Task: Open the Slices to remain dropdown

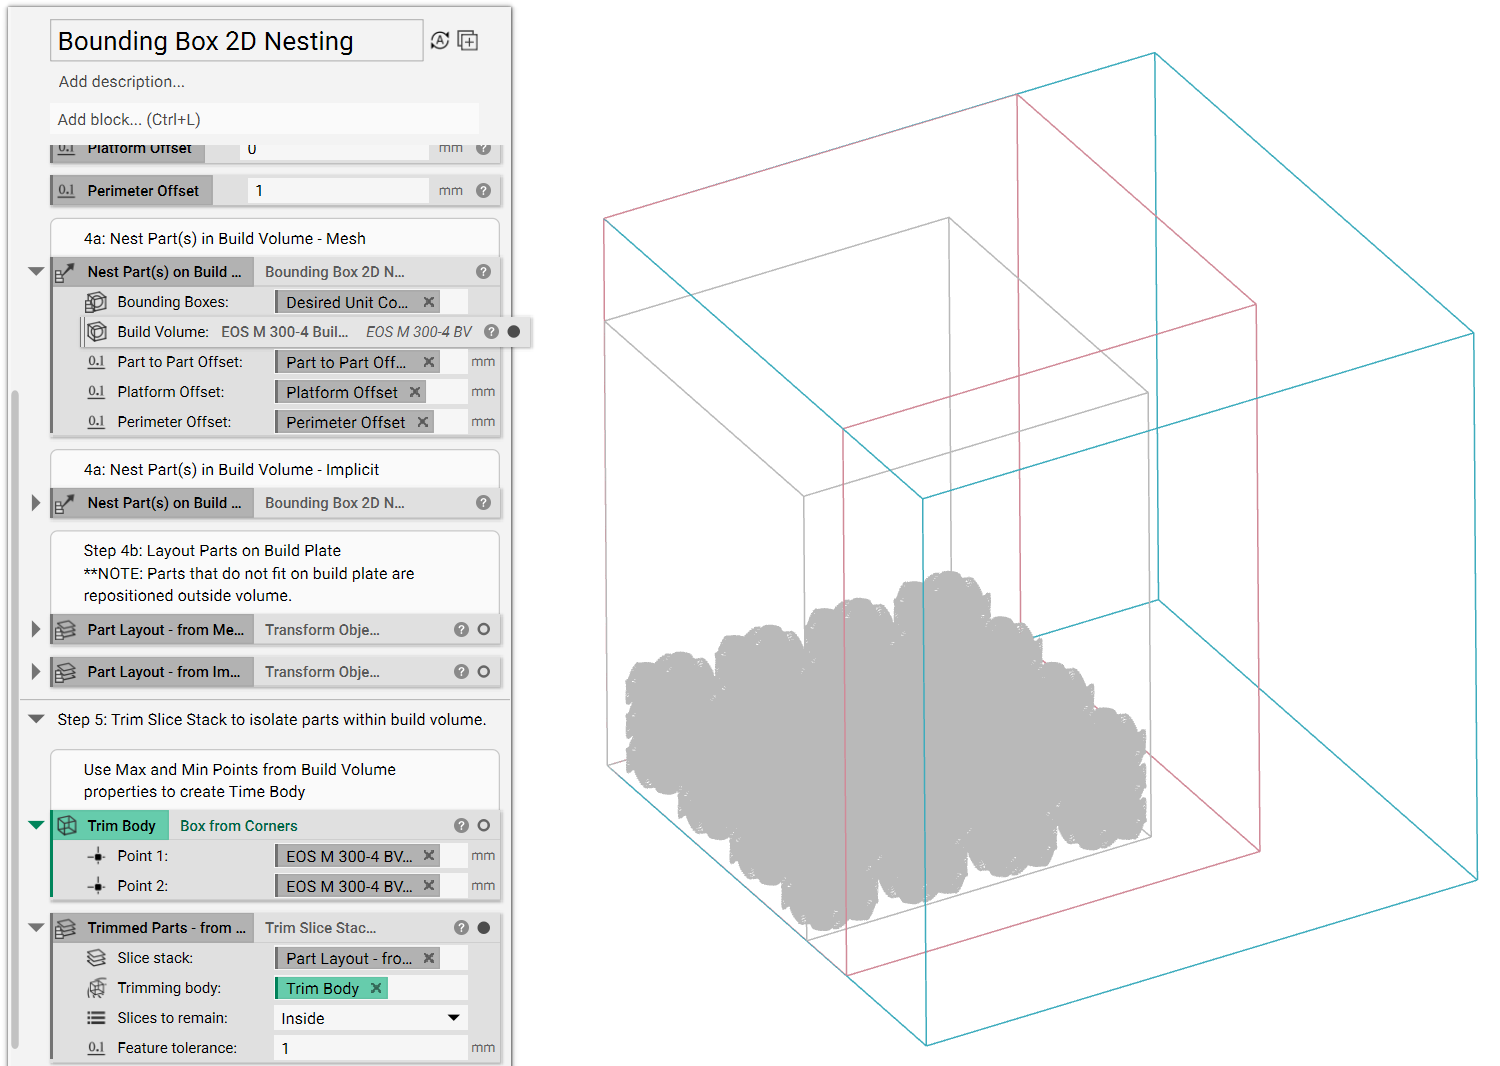Action: point(370,1018)
